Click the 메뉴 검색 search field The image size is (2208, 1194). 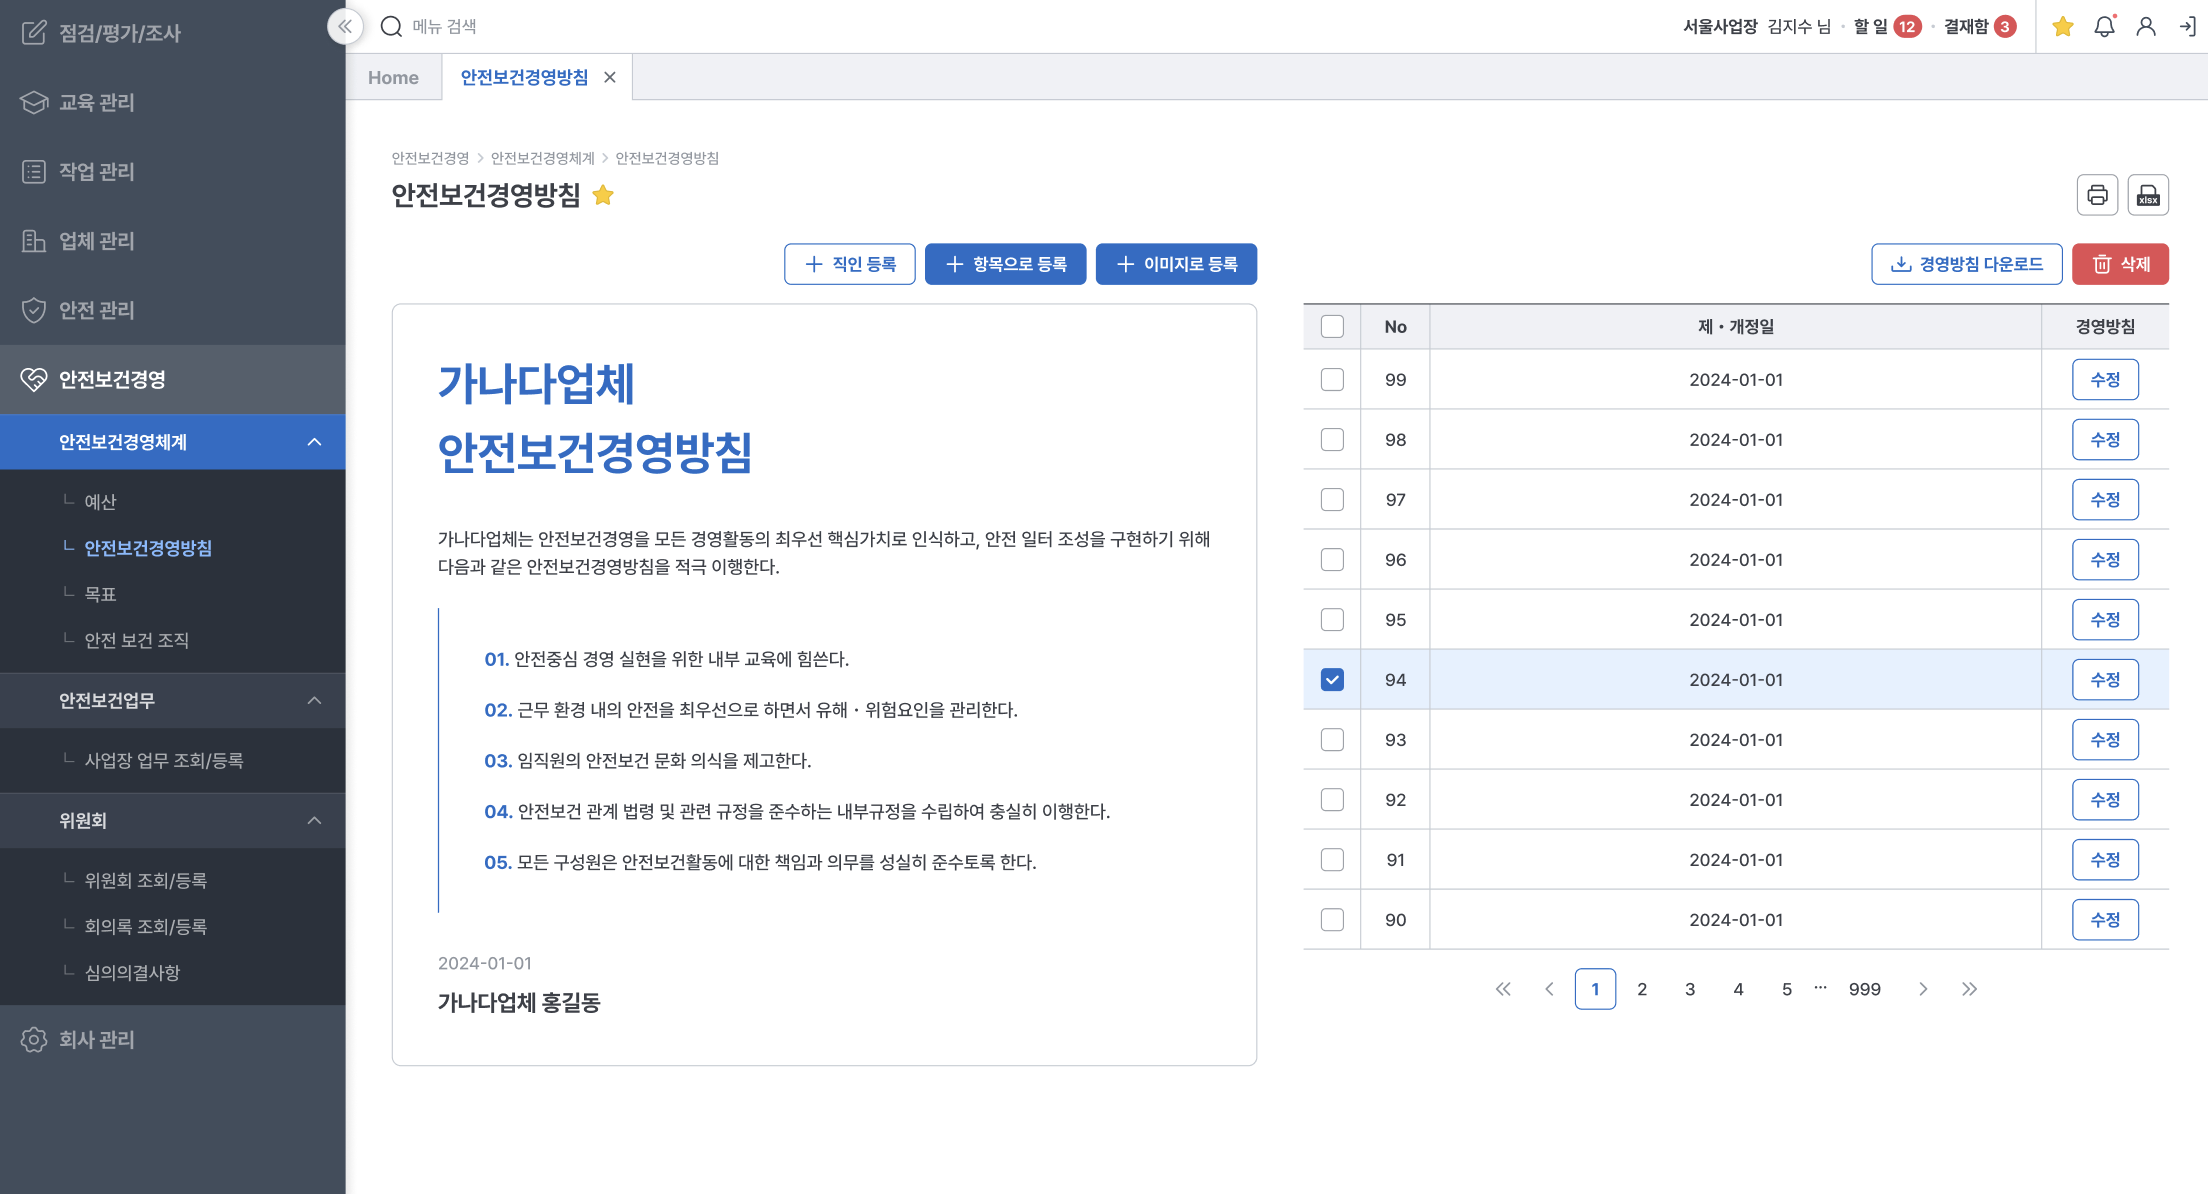coord(444,26)
